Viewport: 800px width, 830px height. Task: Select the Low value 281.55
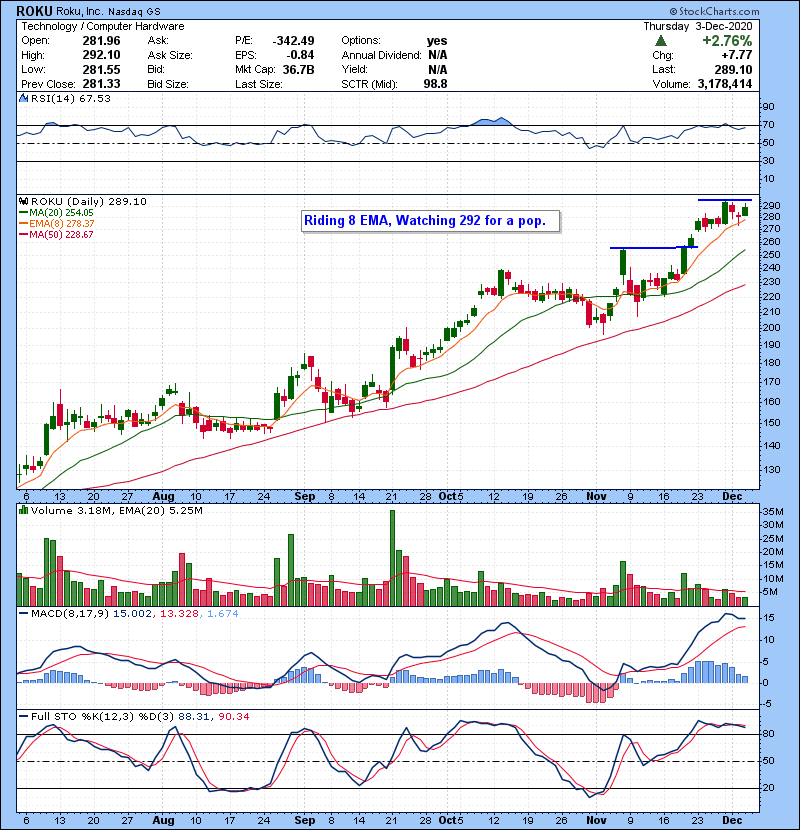click(x=101, y=69)
